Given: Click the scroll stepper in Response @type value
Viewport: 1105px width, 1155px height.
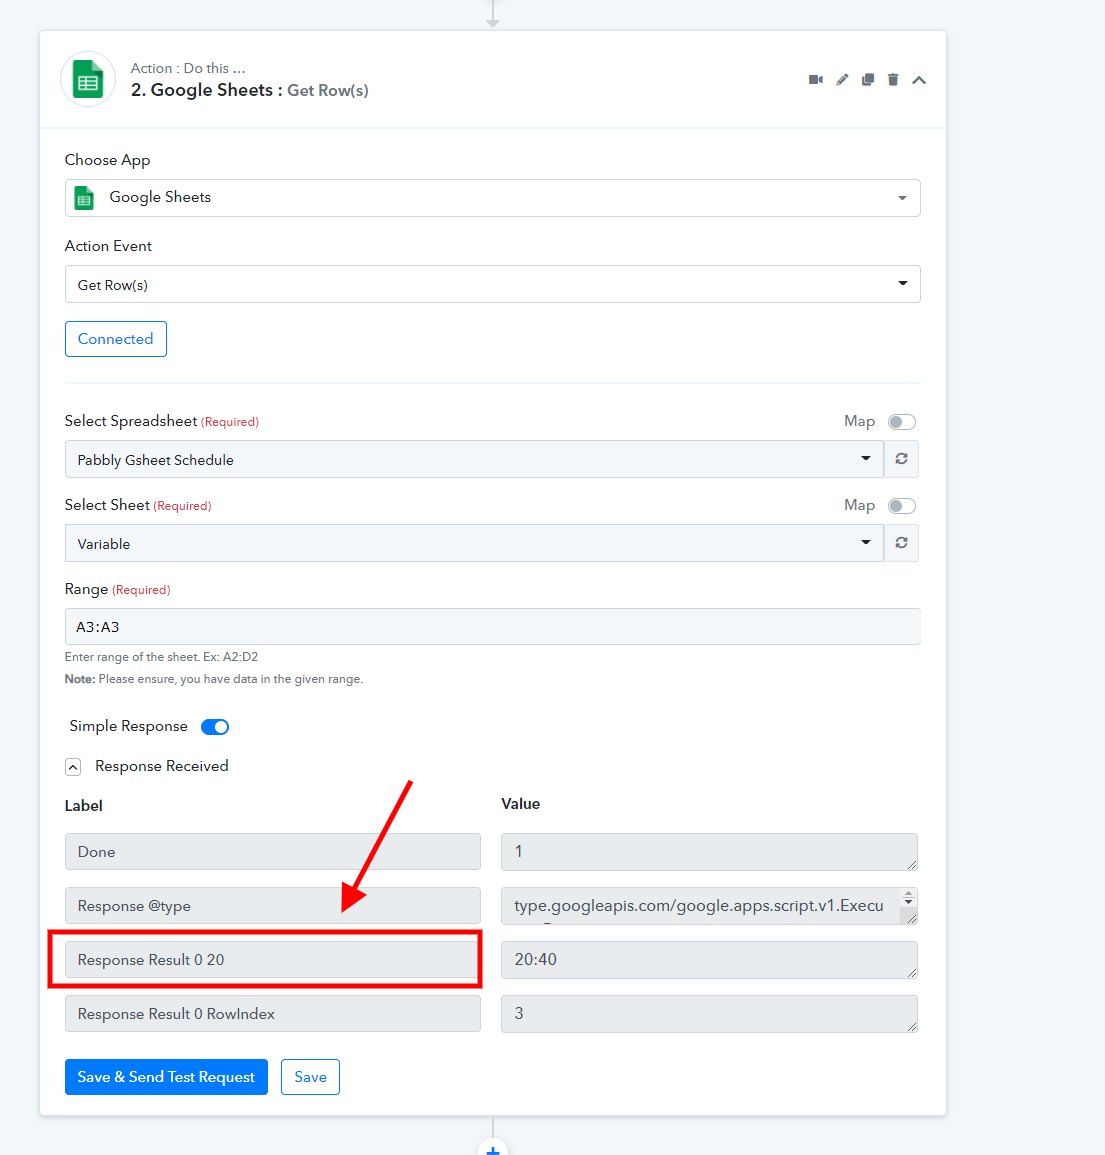Looking at the screenshot, I should click(x=908, y=898).
